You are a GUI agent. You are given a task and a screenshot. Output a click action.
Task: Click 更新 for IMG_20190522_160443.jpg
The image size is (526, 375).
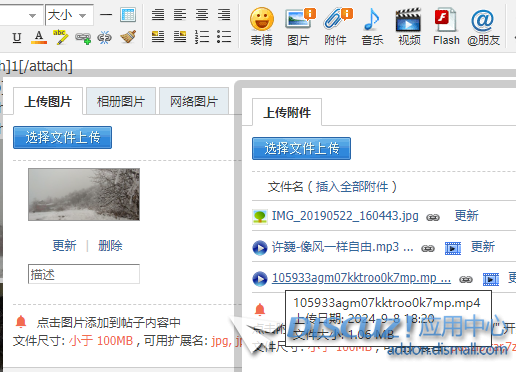point(466,216)
